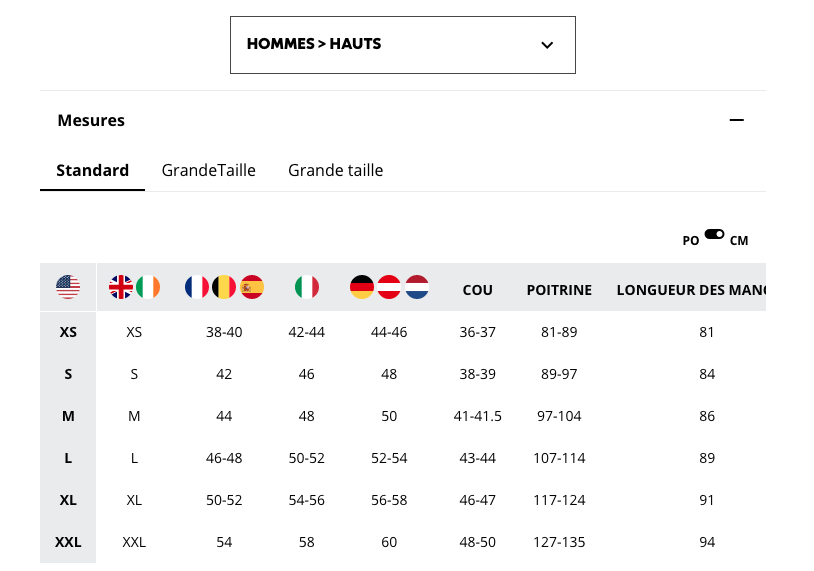
Task: Click the Italy flag icon
Action: pyautogui.click(x=307, y=287)
